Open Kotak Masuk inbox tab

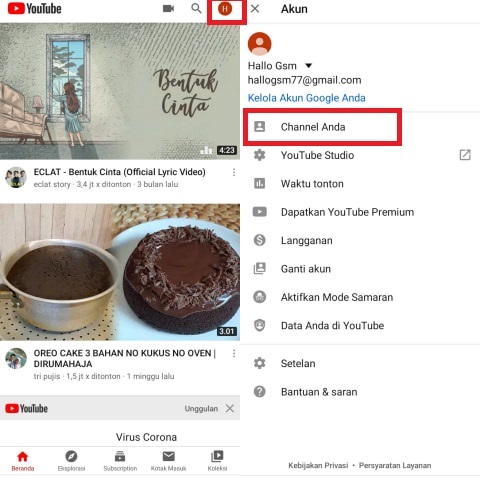pyautogui.click(x=168, y=461)
